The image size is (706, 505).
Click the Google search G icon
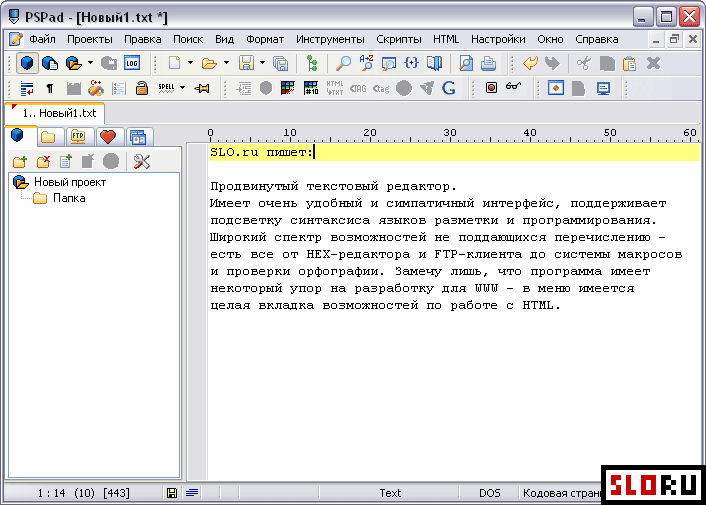coord(449,88)
